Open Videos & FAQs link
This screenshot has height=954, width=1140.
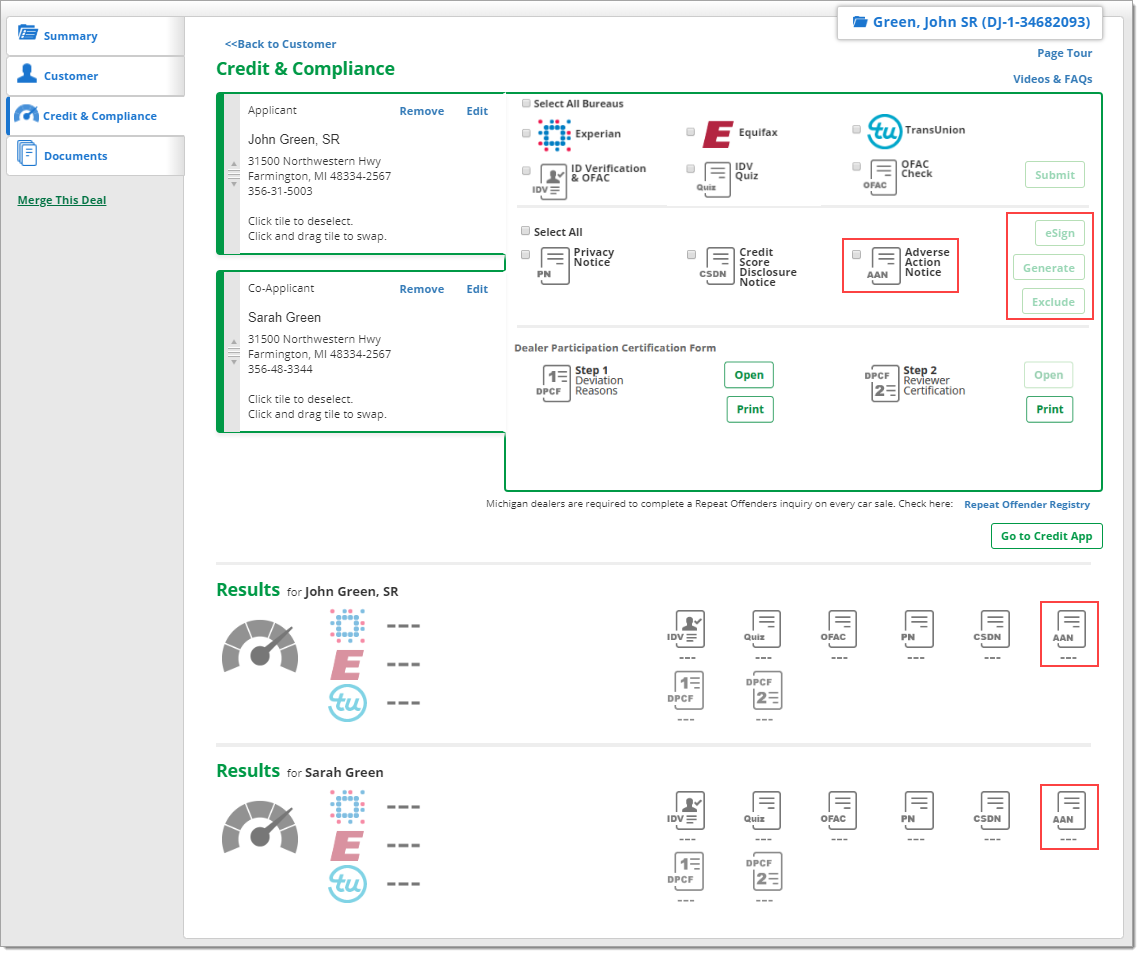[x=1052, y=79]
